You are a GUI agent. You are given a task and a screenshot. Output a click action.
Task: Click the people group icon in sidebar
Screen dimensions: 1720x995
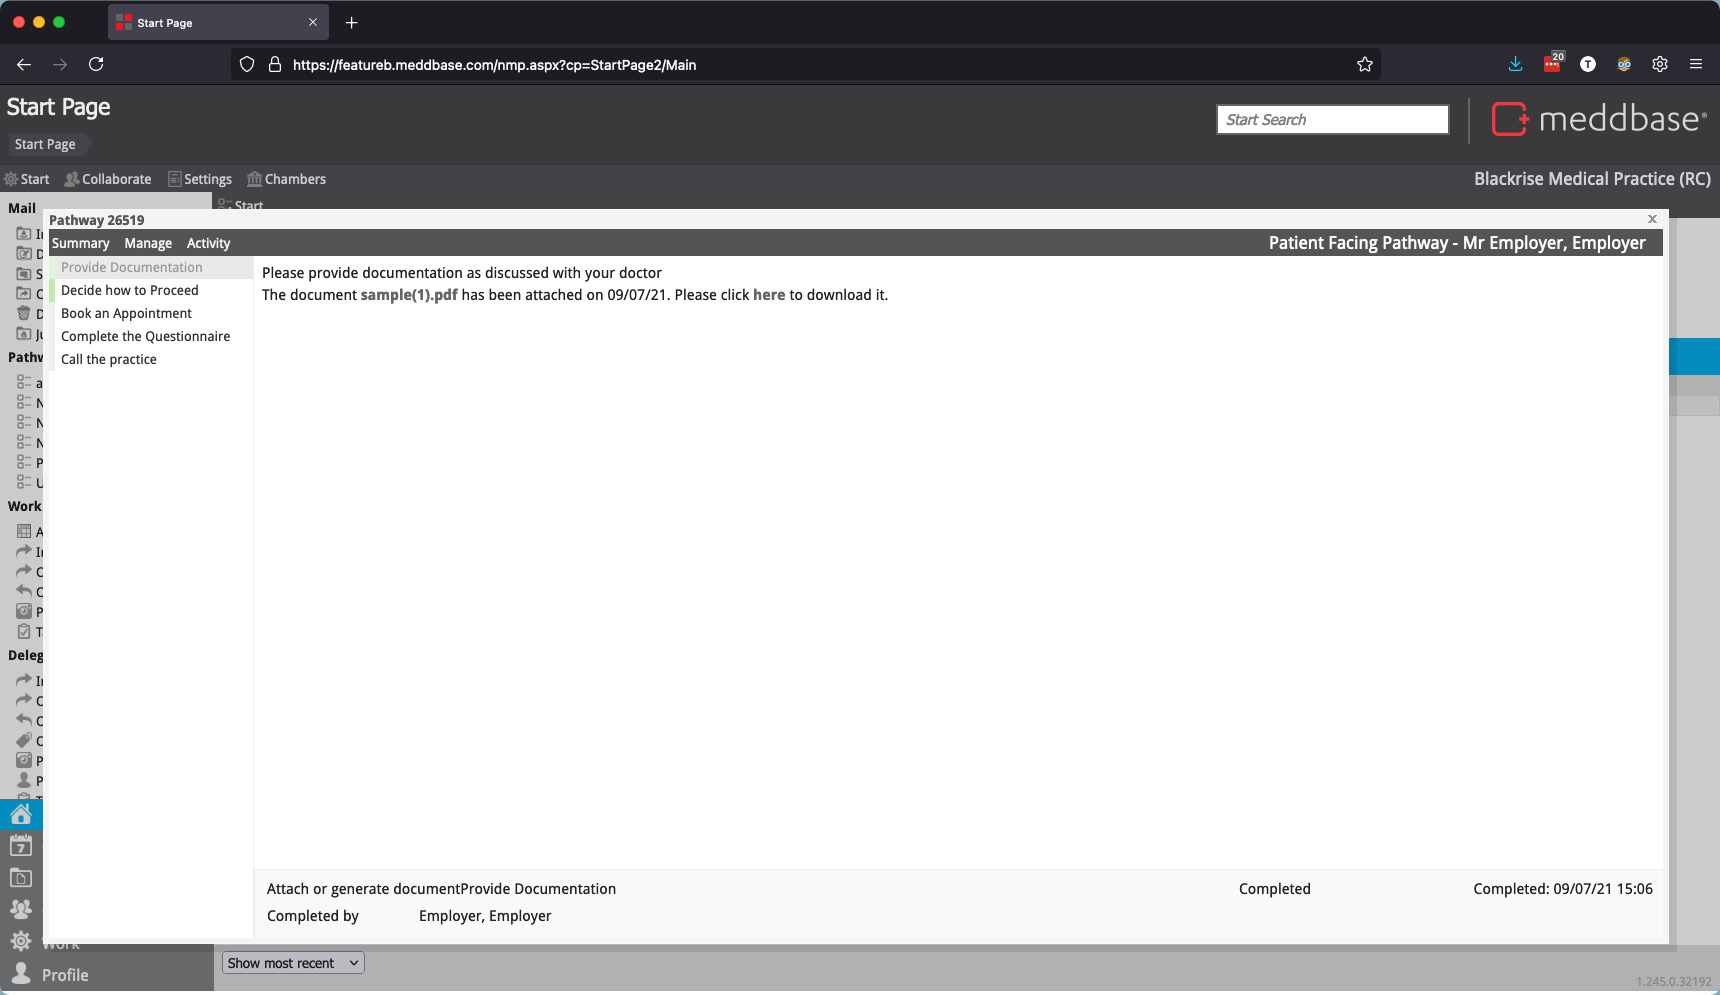tap(21, 909)
